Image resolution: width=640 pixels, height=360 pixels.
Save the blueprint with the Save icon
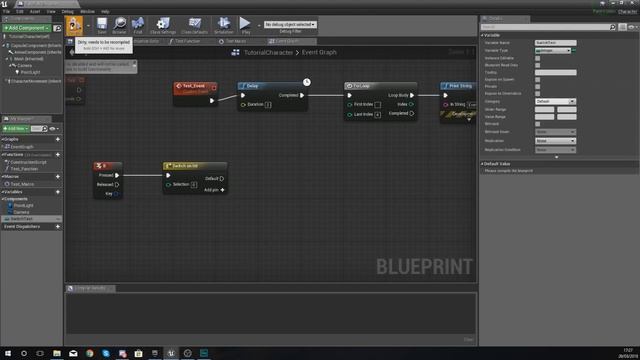tap(102, 25)
